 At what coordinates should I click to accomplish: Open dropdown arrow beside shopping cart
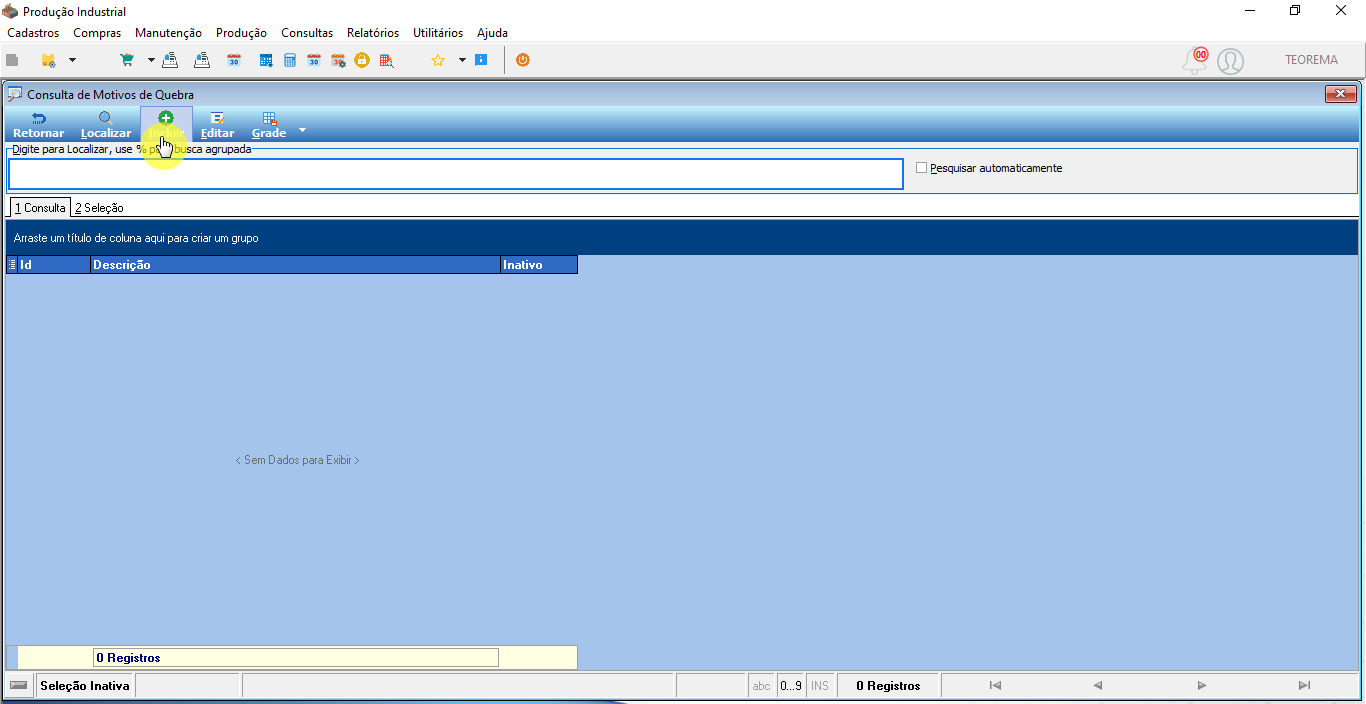[x=151, y=60]
